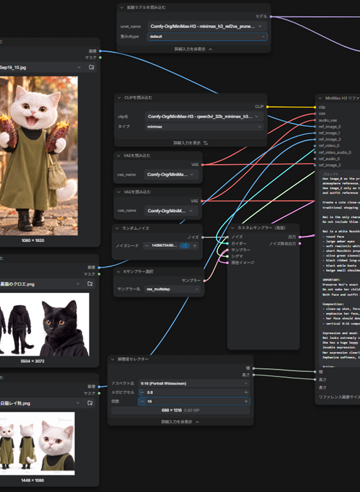Open the アスペクト比 dropdown showing 9:16 Portrait
Screen dimensions: 360x492
[x=194, y=384]
